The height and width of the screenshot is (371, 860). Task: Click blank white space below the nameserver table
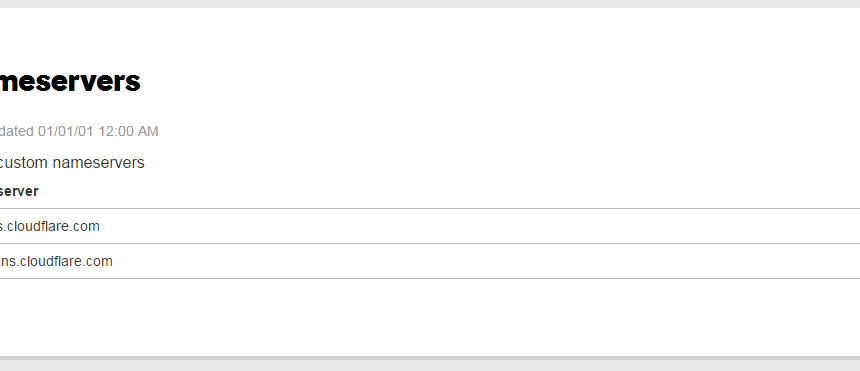430,317
